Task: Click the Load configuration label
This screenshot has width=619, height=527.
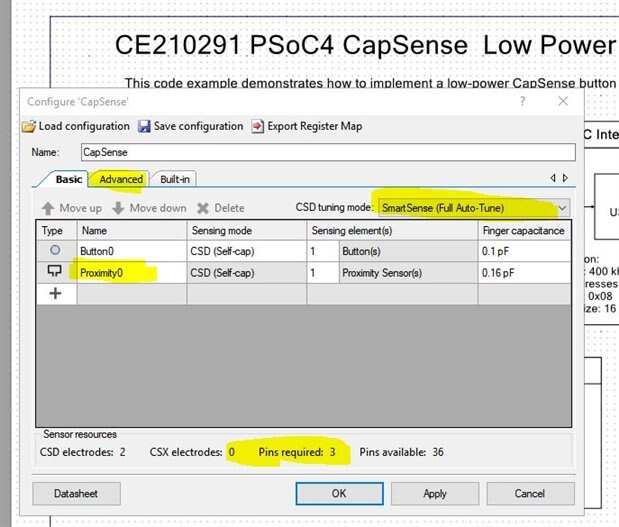Action: point(84,126)
